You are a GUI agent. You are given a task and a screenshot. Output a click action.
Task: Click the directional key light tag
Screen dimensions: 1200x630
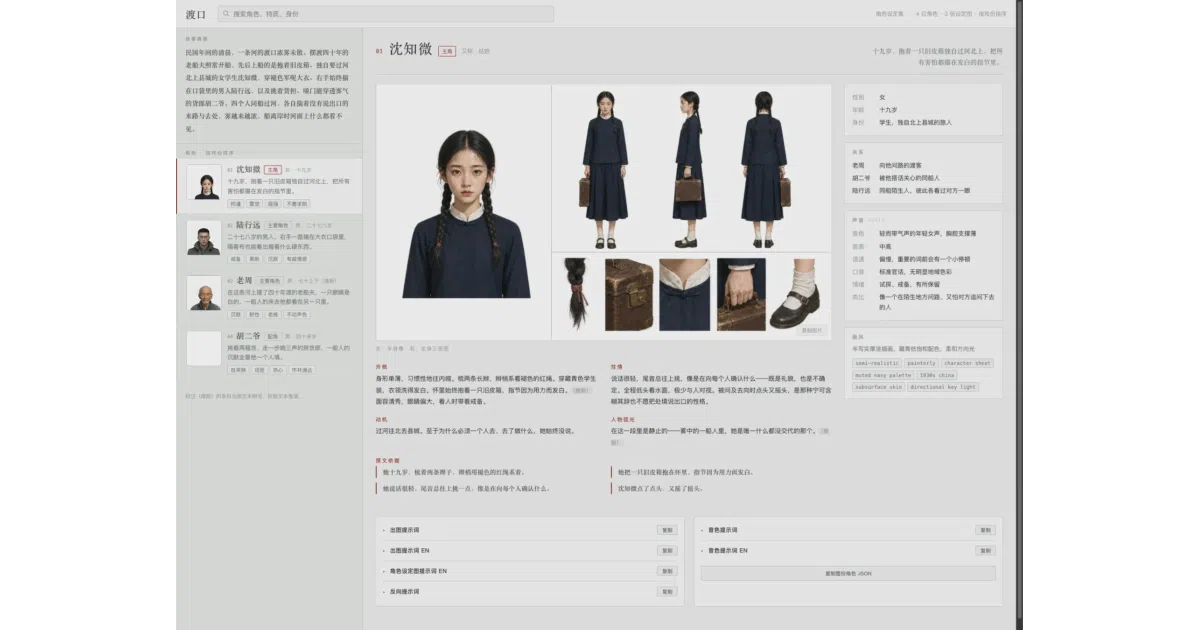pyautogui.click(x=943, y=387)
